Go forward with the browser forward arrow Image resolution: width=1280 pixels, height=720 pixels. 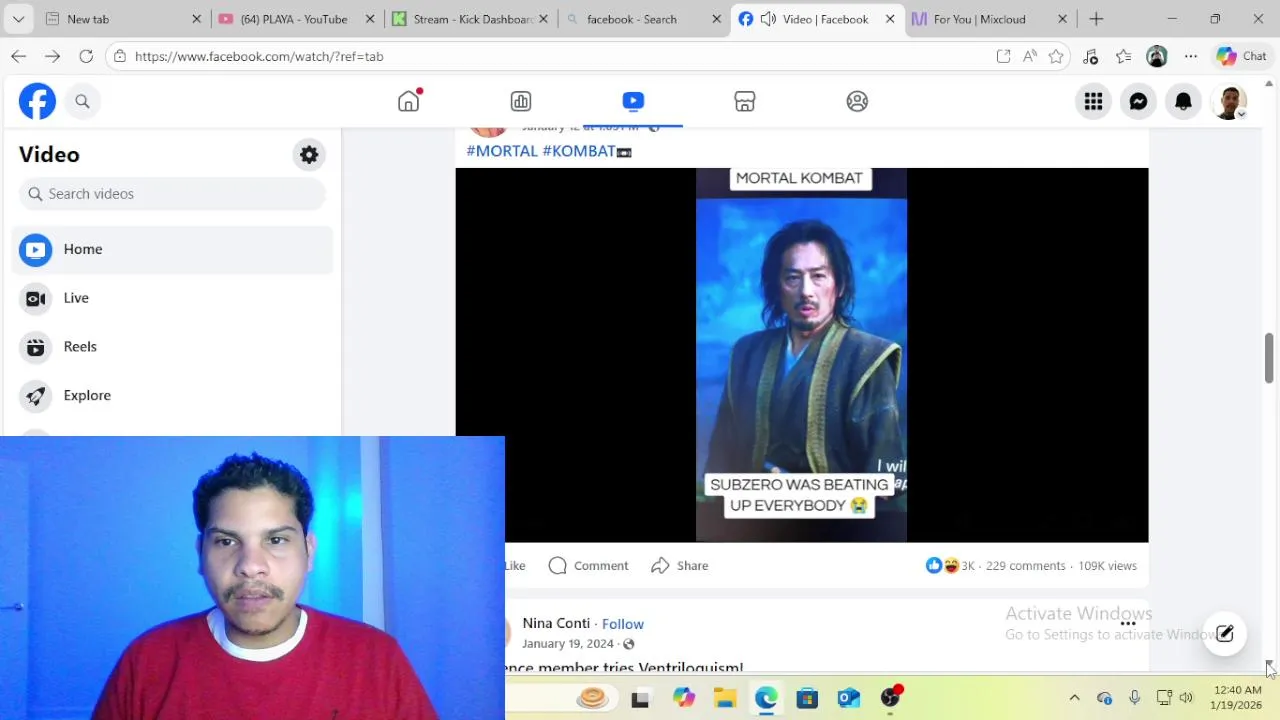click(x=52, y=57)
